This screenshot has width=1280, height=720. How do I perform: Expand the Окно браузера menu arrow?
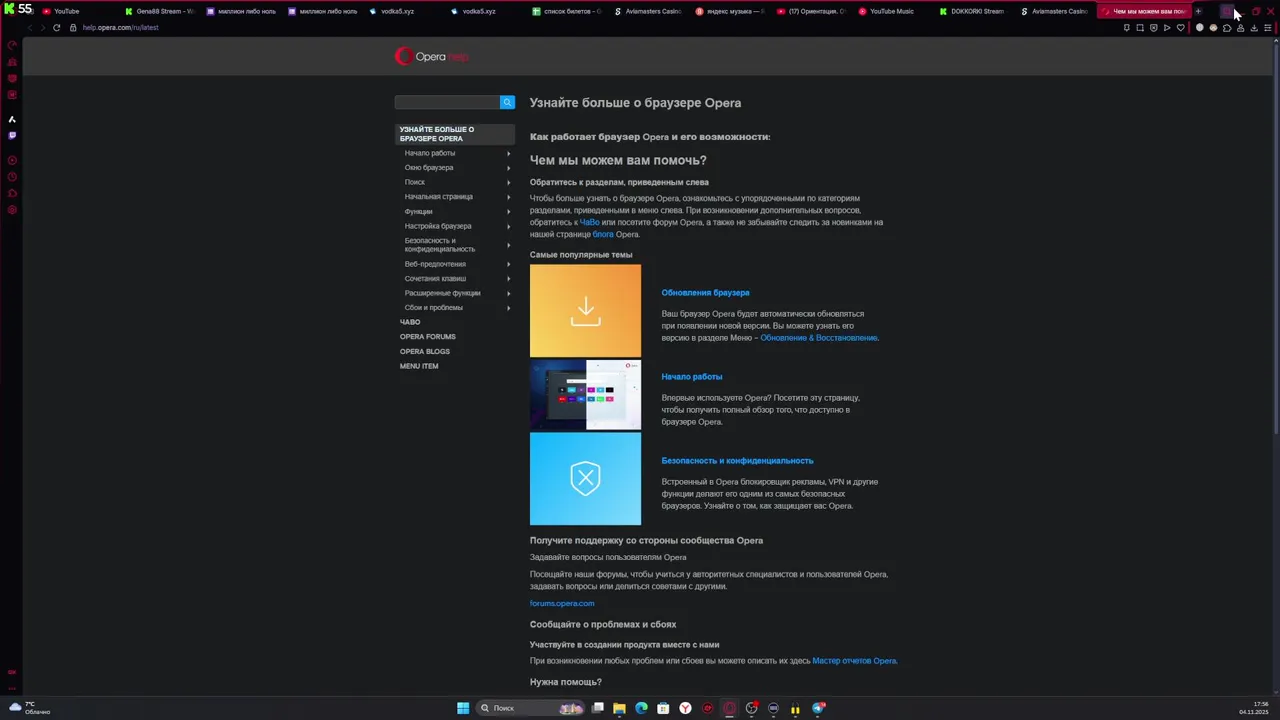tap(508, 168)
